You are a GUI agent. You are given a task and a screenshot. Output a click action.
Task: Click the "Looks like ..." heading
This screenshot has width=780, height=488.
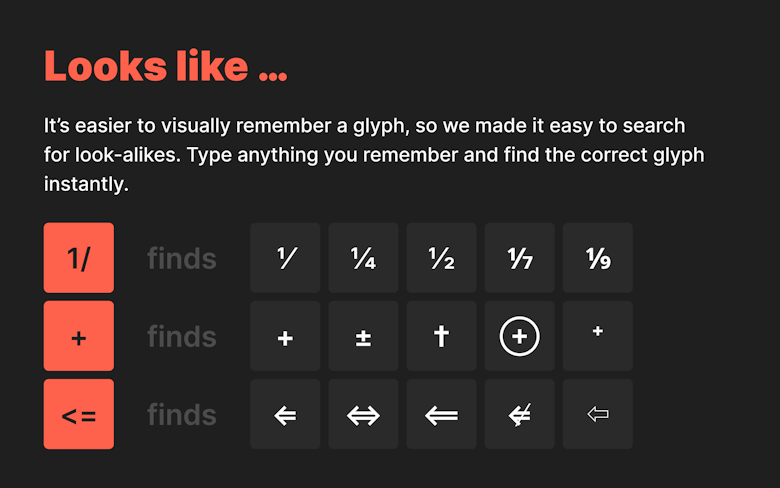point(166,66)
